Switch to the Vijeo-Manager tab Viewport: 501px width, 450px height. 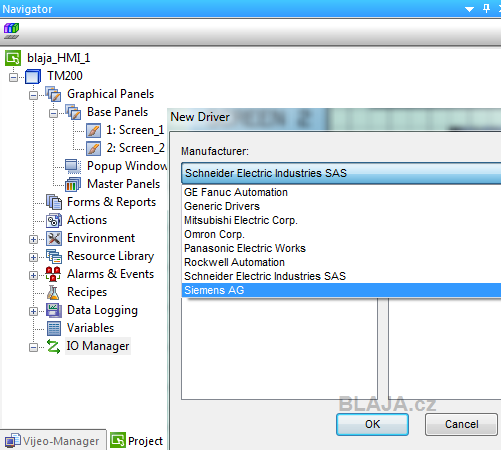[53, 441]
